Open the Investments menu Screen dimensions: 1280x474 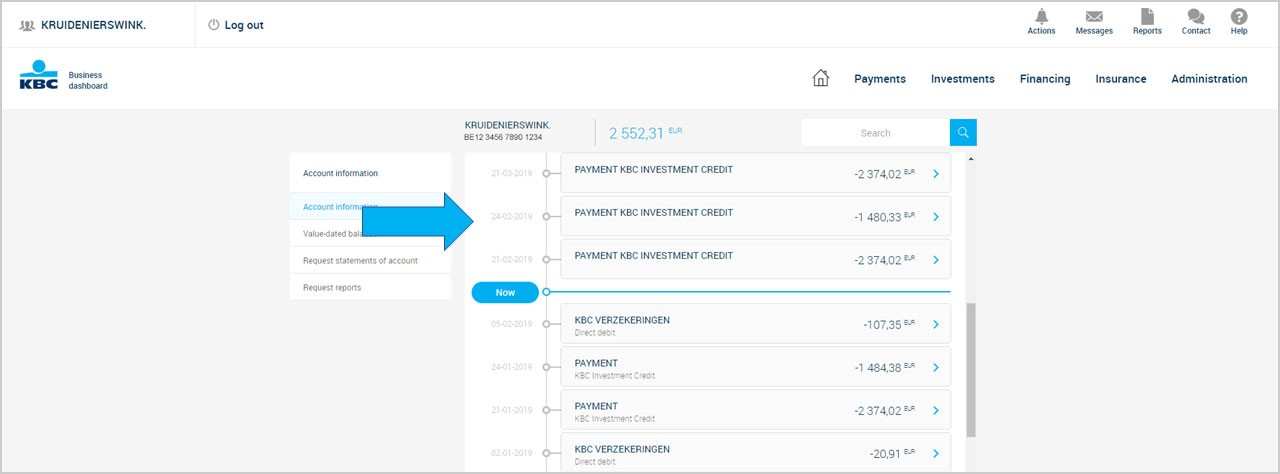(963, 79)
